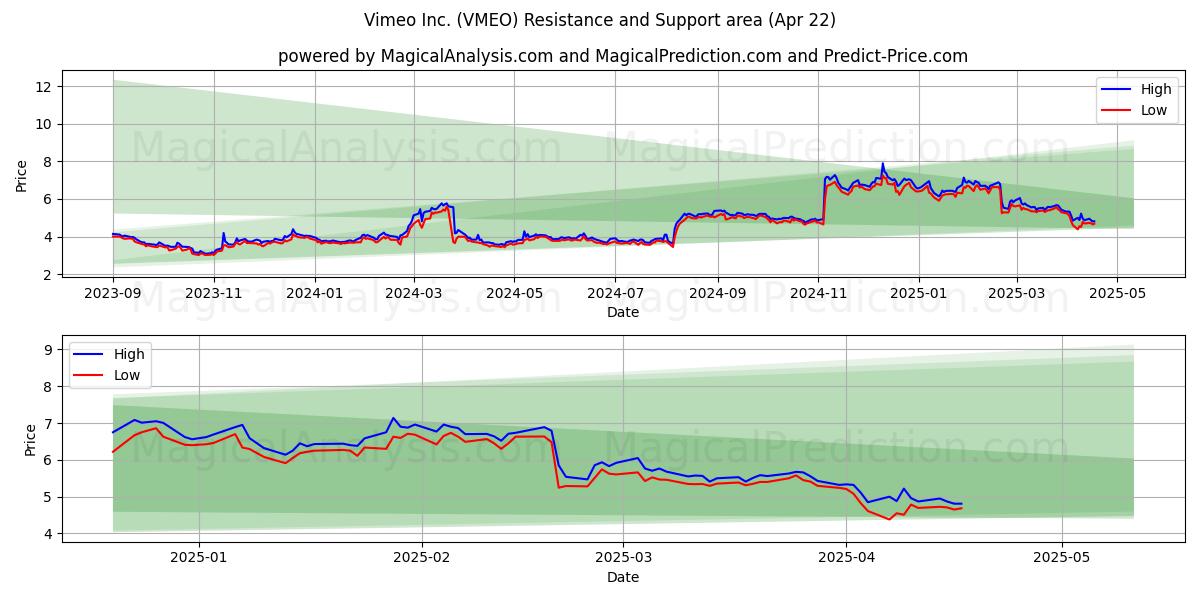Click the 2025-02 tick label on bottom chart
This screenshot has width=1200, height=600.
point(422,559)
